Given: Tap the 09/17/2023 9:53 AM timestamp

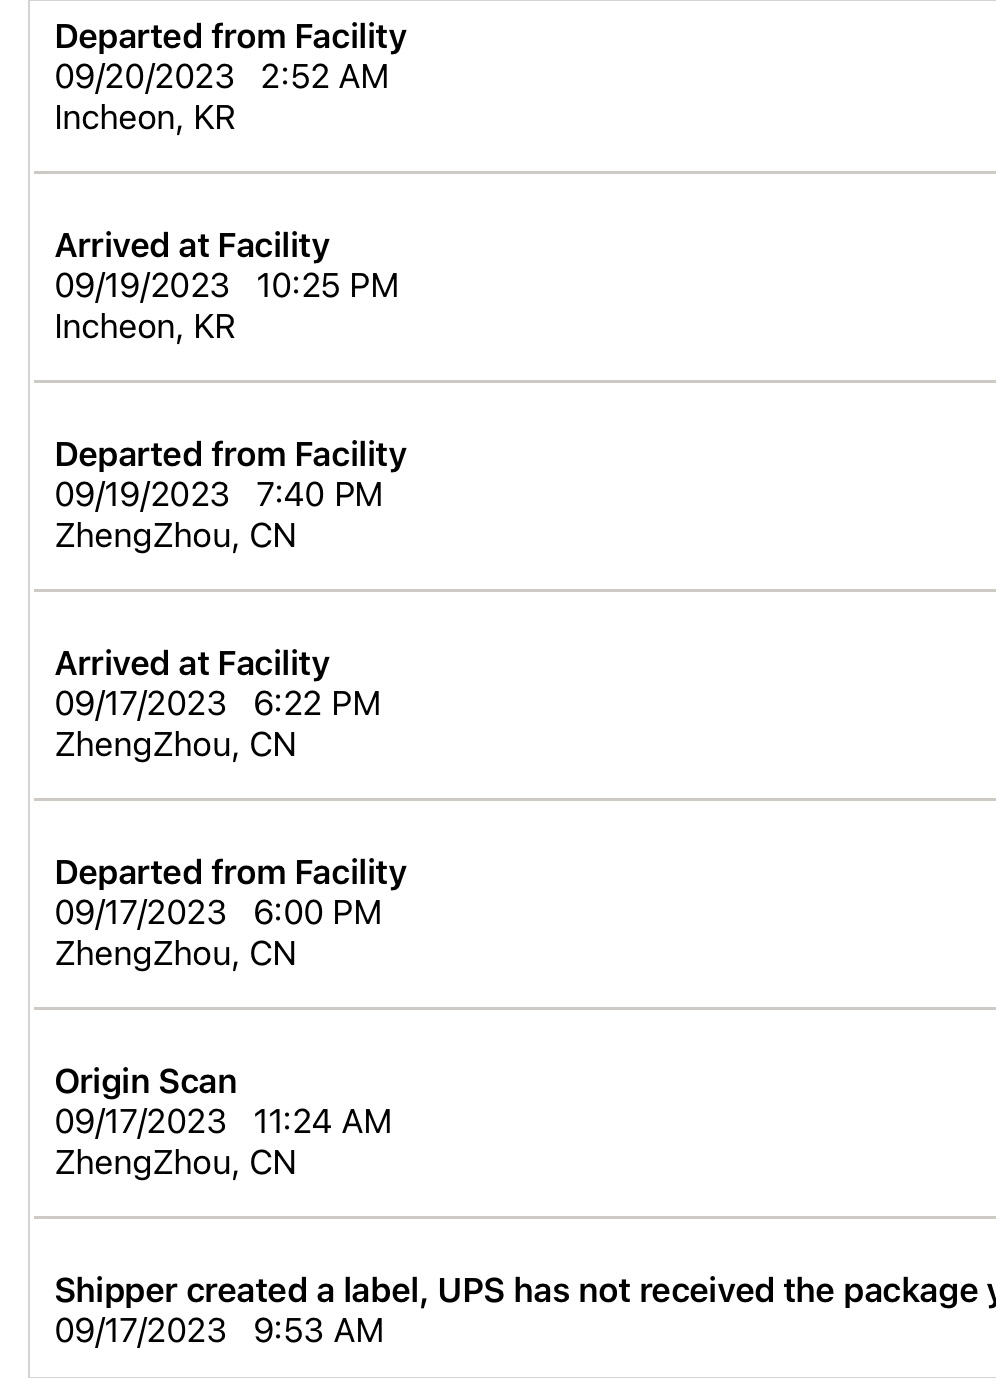Looking at the screenshot, I should tap(219, 1331).
